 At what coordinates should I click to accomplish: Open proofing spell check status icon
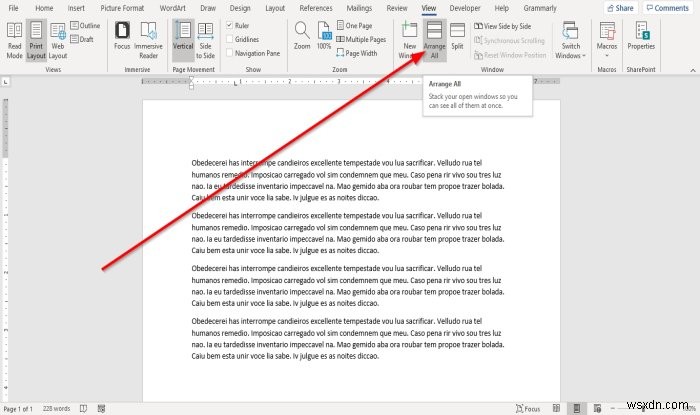click(x=83, y=409)
